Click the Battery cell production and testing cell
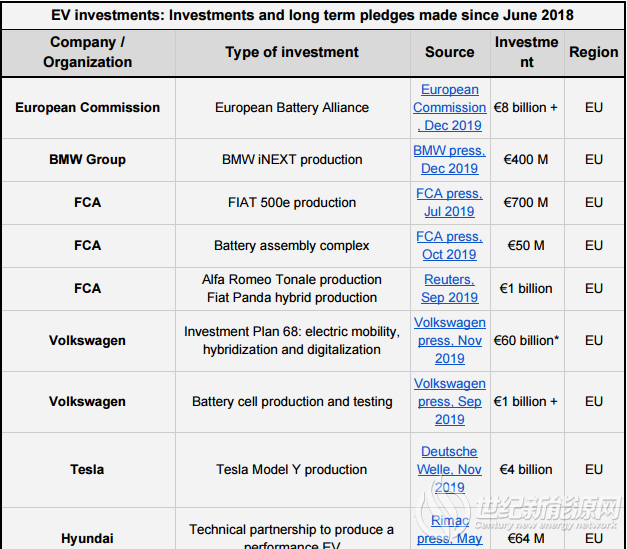The image size is (627, 549). (292, 401)
